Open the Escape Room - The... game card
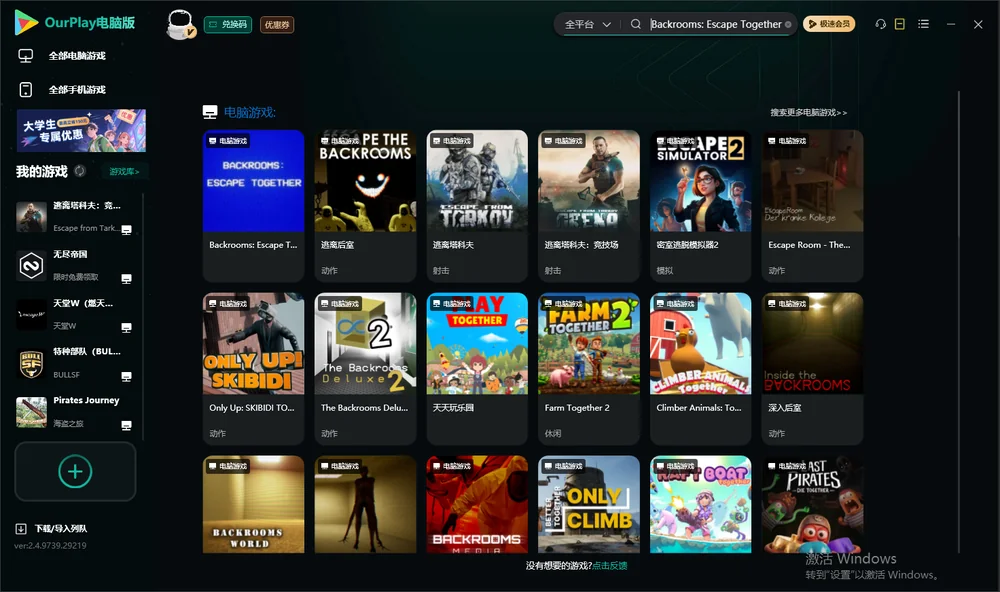Screen dimensions: 1000x592 click(812, 205)
